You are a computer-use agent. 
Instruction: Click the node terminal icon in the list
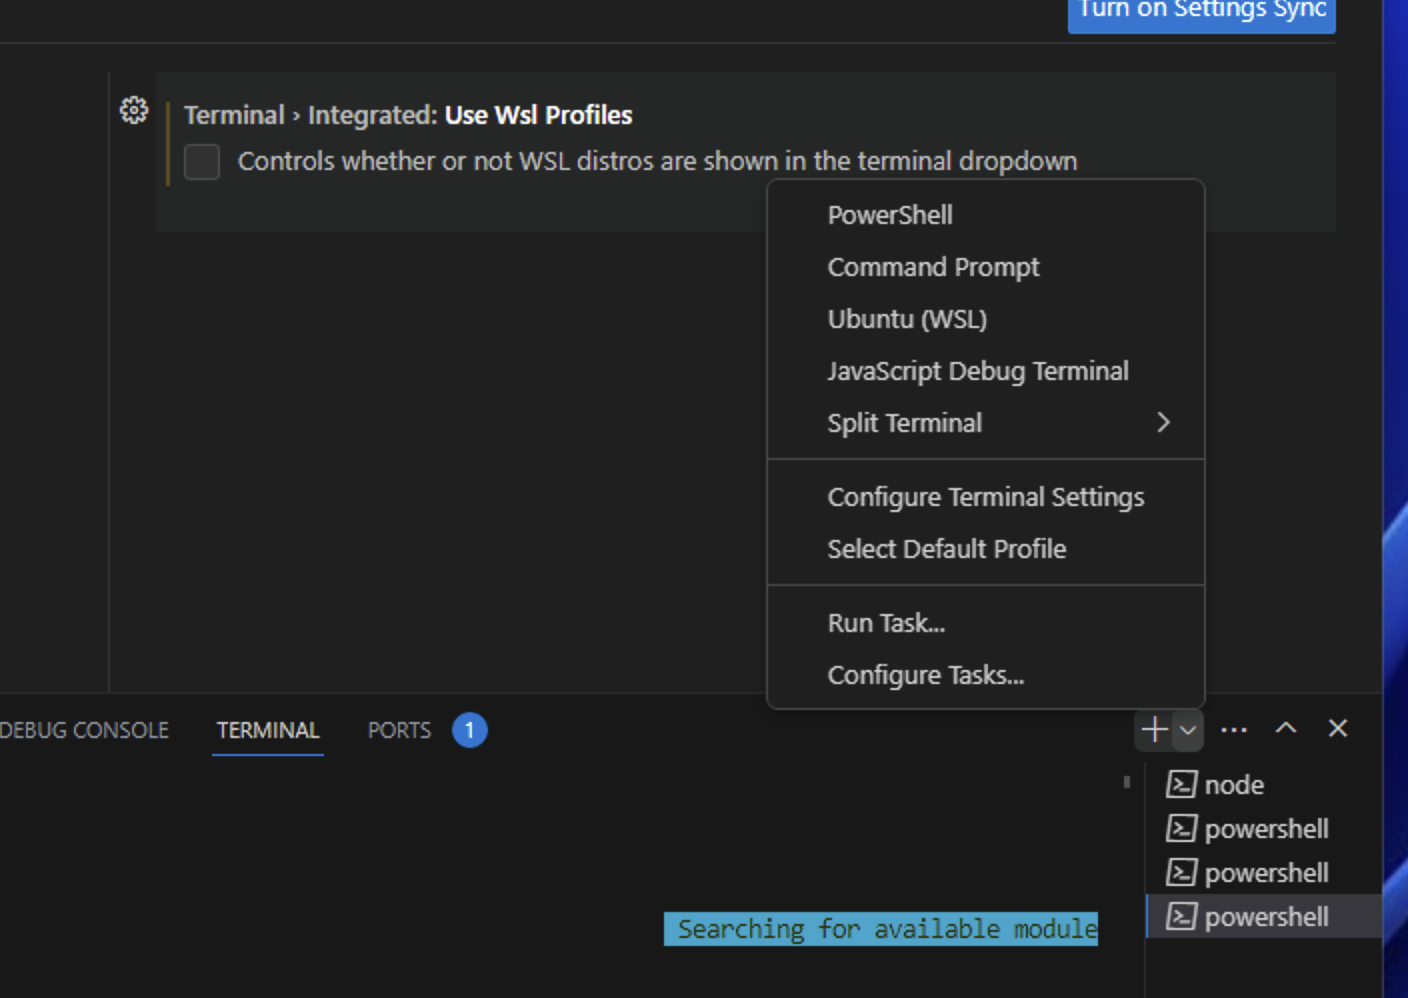click(1184, 785)
